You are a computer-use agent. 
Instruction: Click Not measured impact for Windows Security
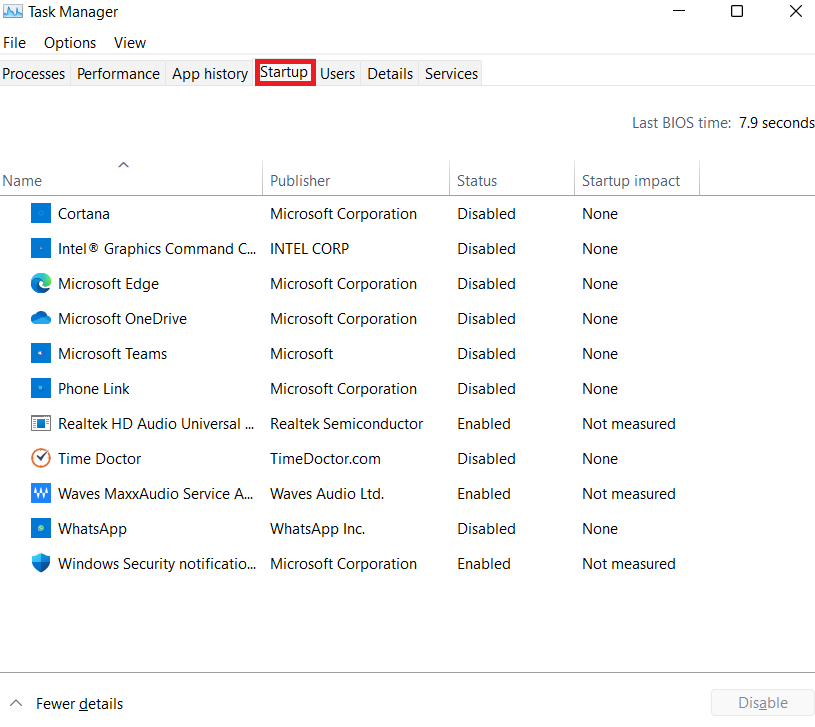pyautogui.click(x=629, y=564)
